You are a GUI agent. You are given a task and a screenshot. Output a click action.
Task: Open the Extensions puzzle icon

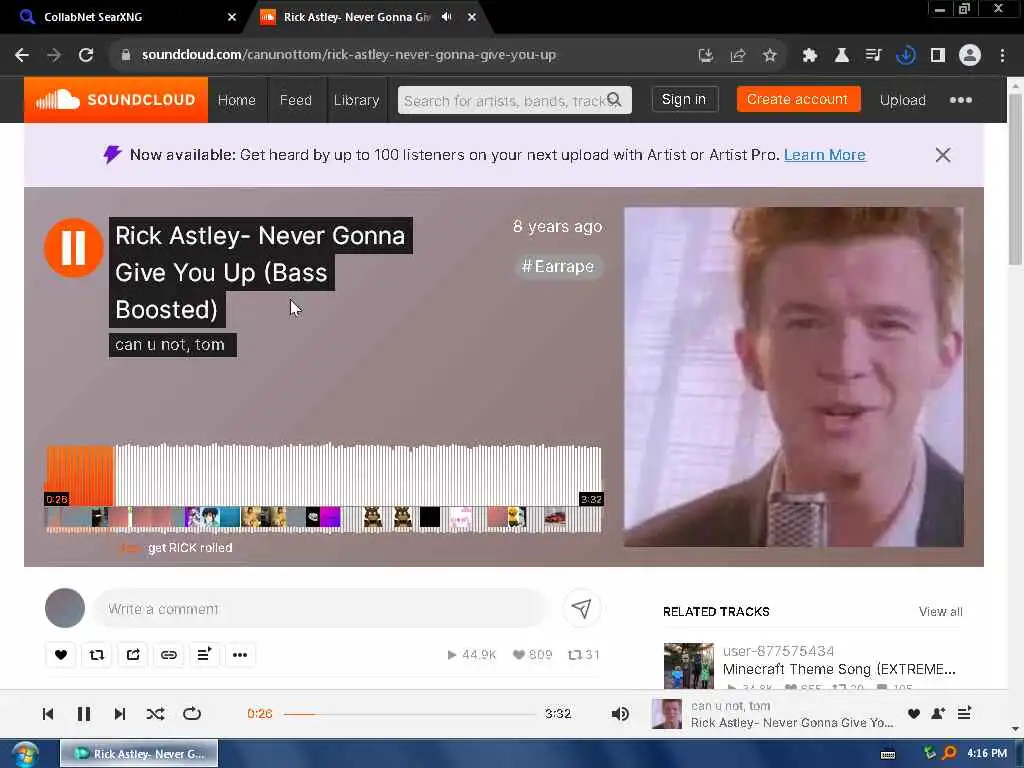tap(810, 56)
